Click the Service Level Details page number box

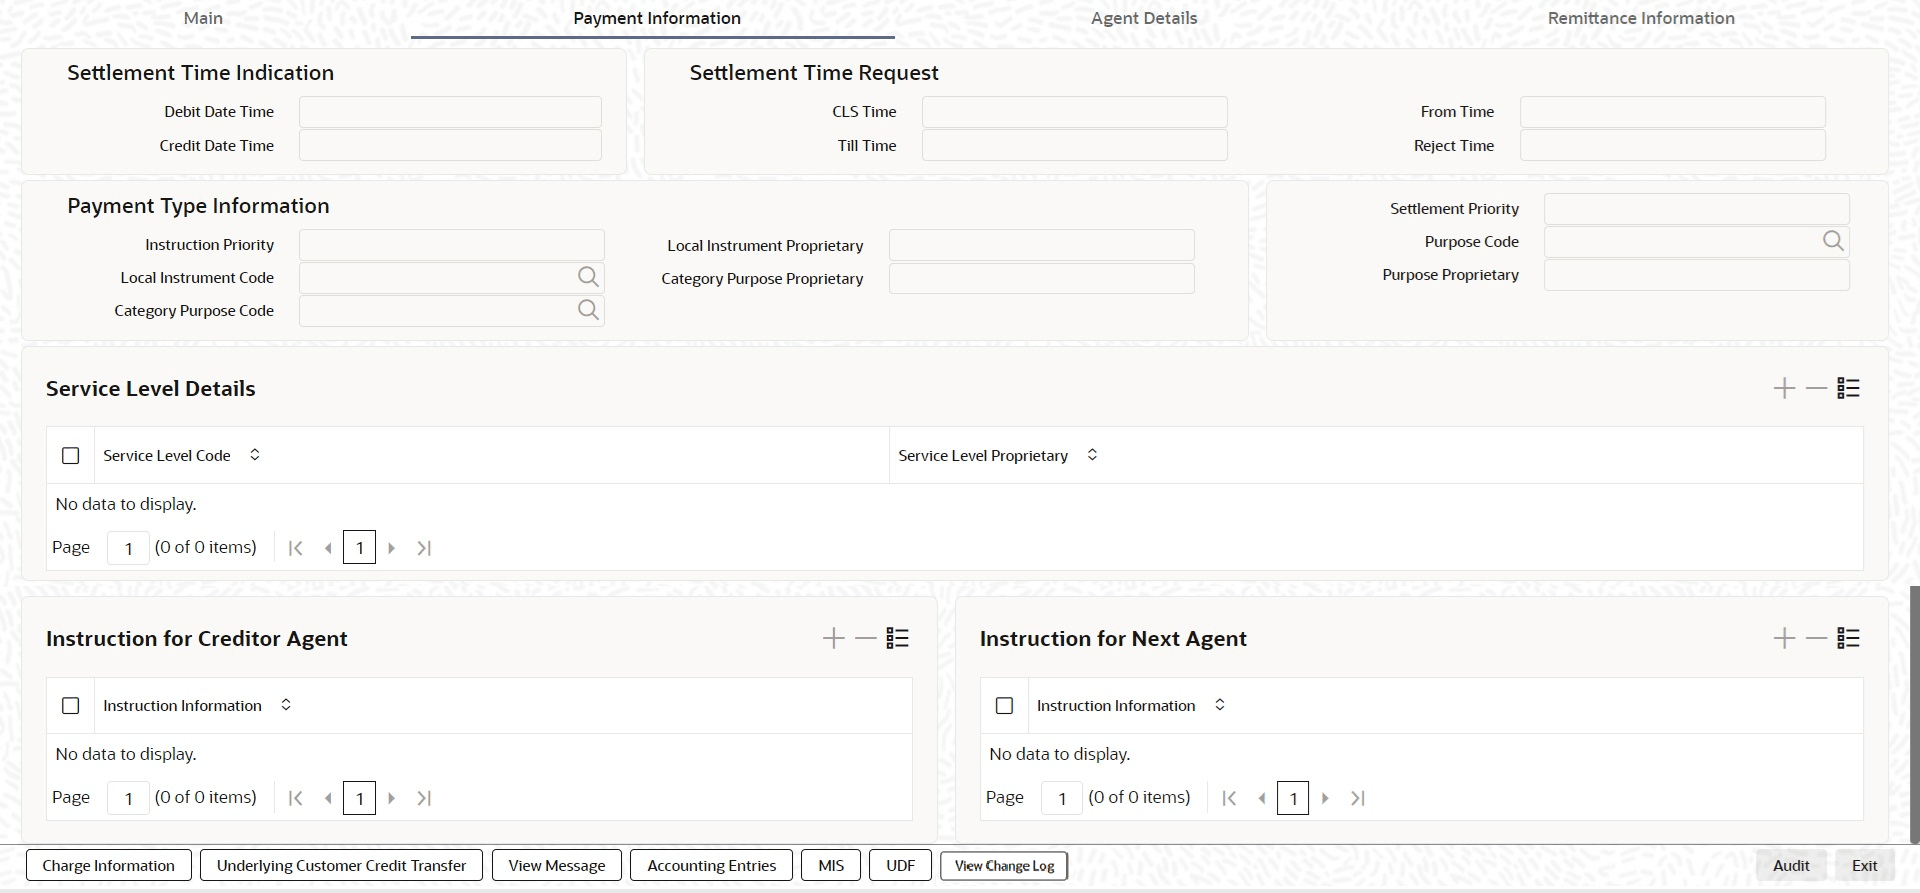pyautogui.click(x=128, y=548)
